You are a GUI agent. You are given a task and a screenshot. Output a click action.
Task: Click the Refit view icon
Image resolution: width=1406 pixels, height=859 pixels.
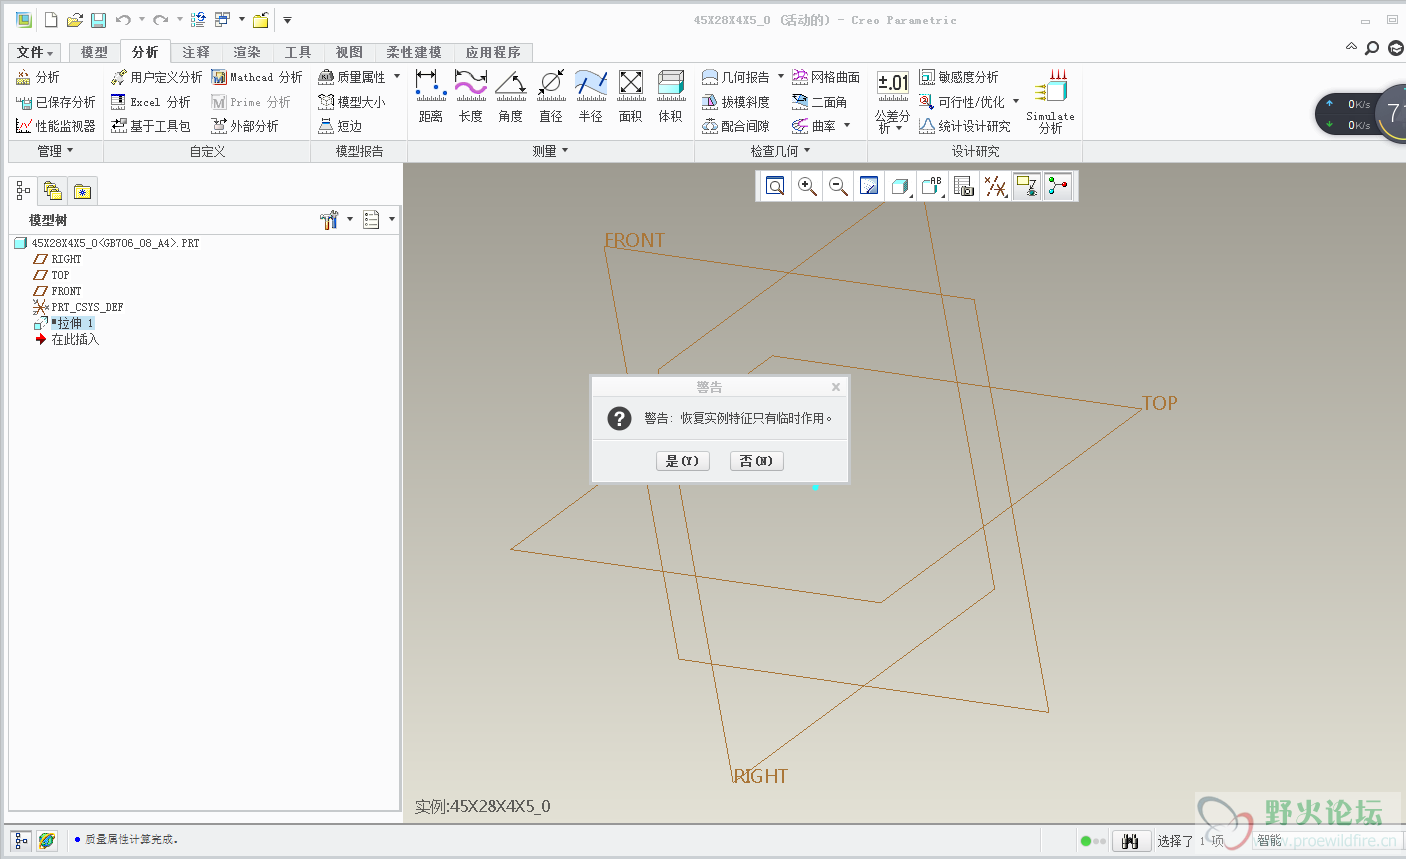point(775,186)
